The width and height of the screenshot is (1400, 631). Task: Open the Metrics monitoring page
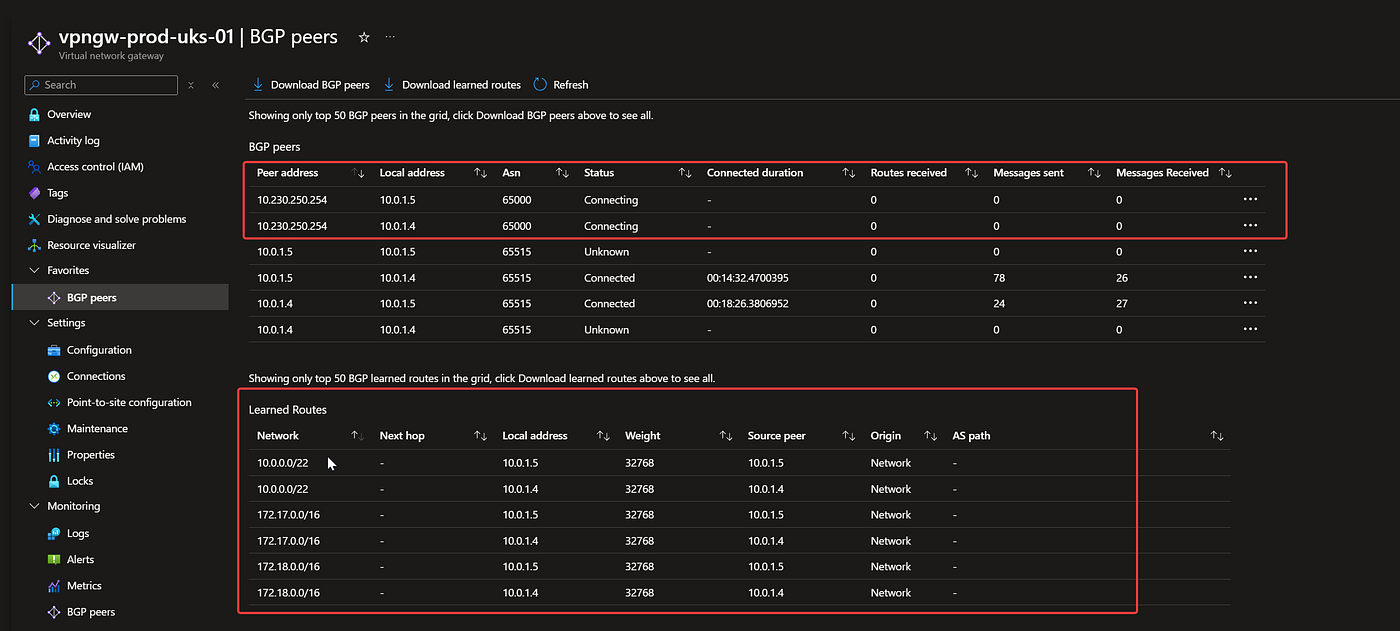(84, 586)
